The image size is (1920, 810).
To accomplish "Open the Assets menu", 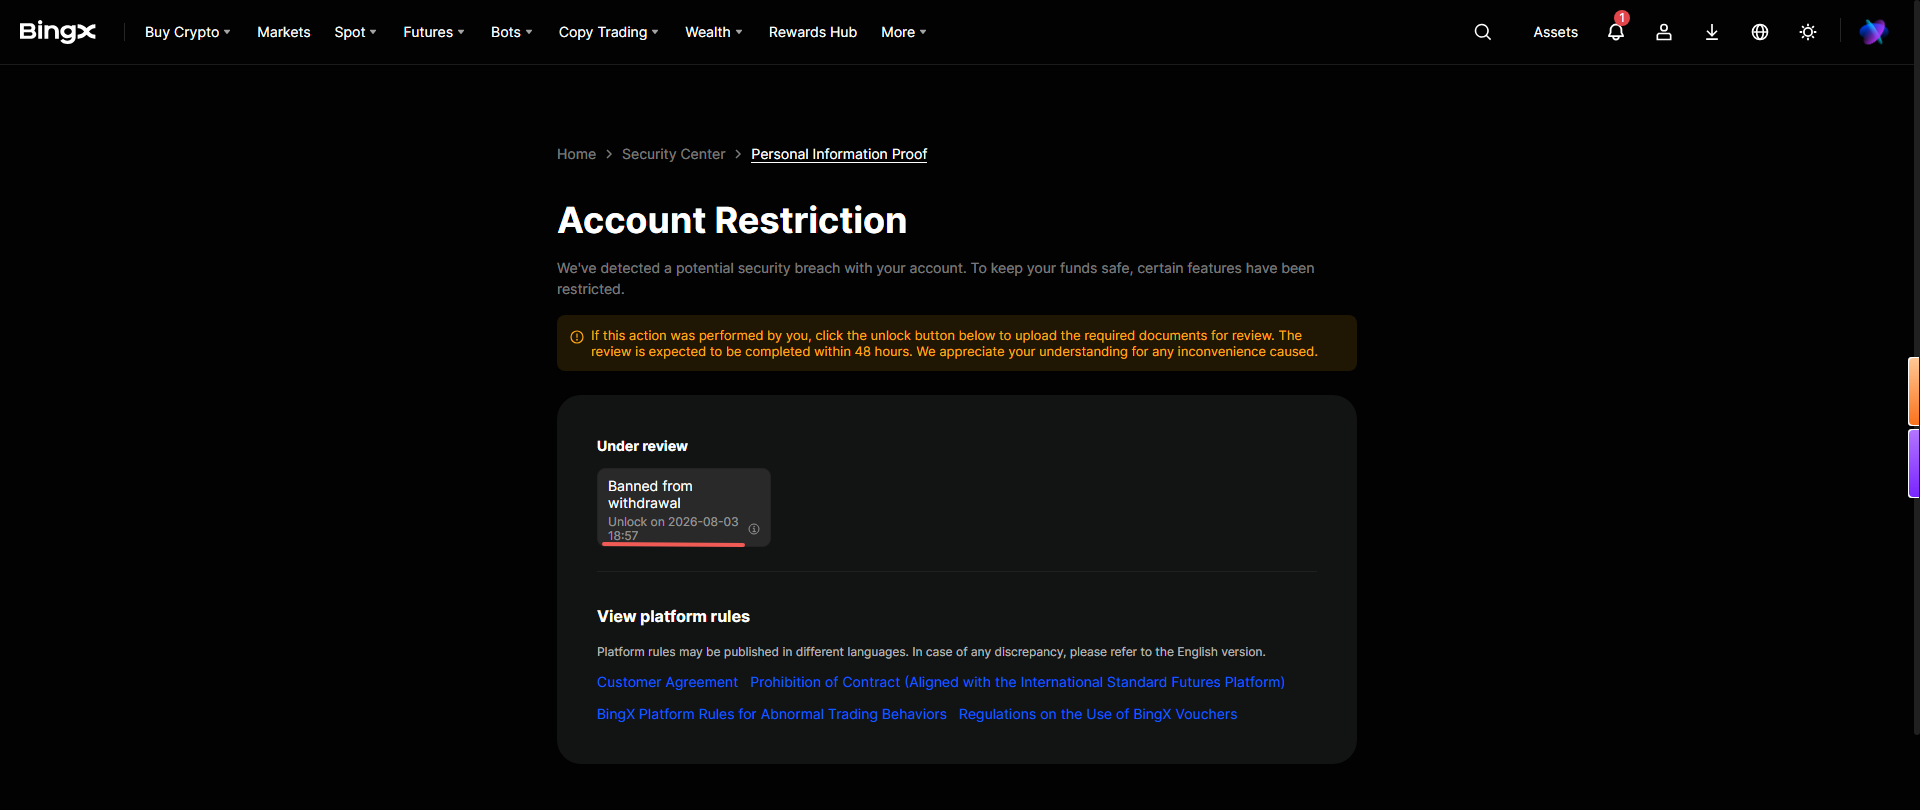I will point(1556,32).
